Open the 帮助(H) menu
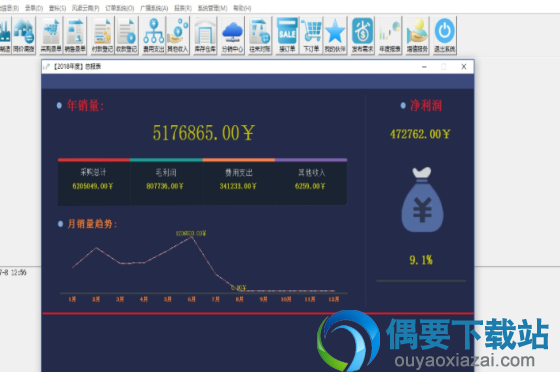Screen dimensions: 560x372 (242, 8)
